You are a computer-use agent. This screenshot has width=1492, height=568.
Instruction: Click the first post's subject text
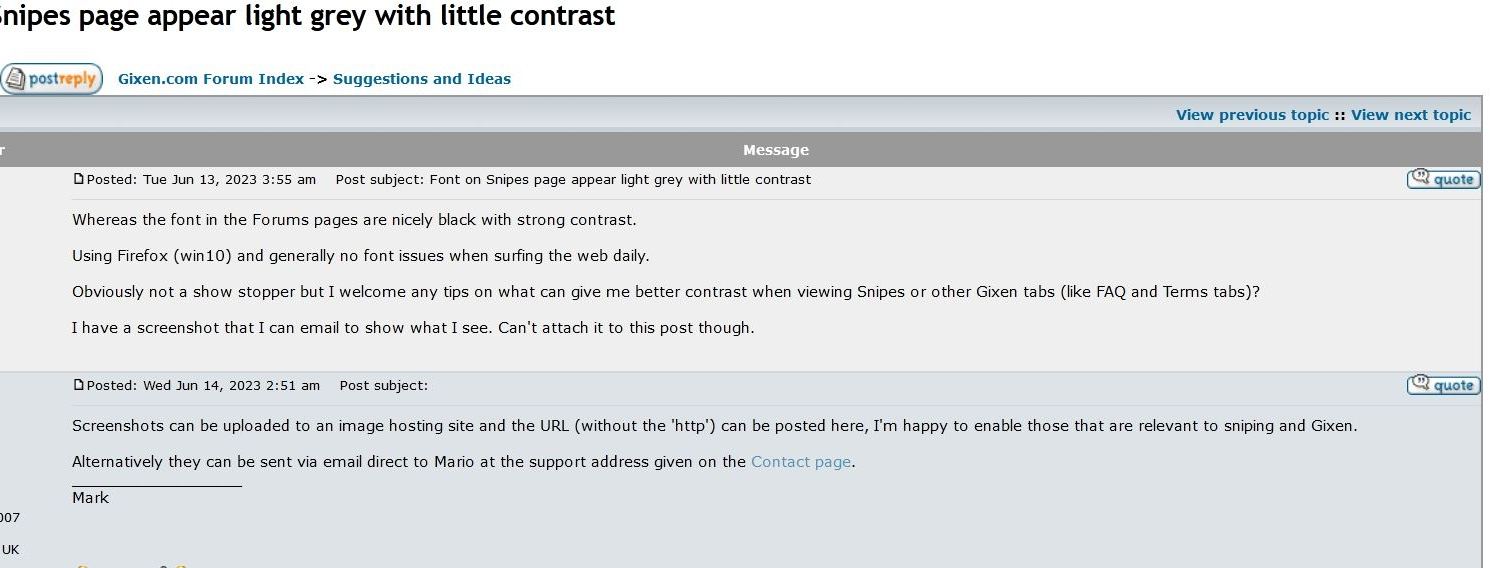(x=620, y=180)
